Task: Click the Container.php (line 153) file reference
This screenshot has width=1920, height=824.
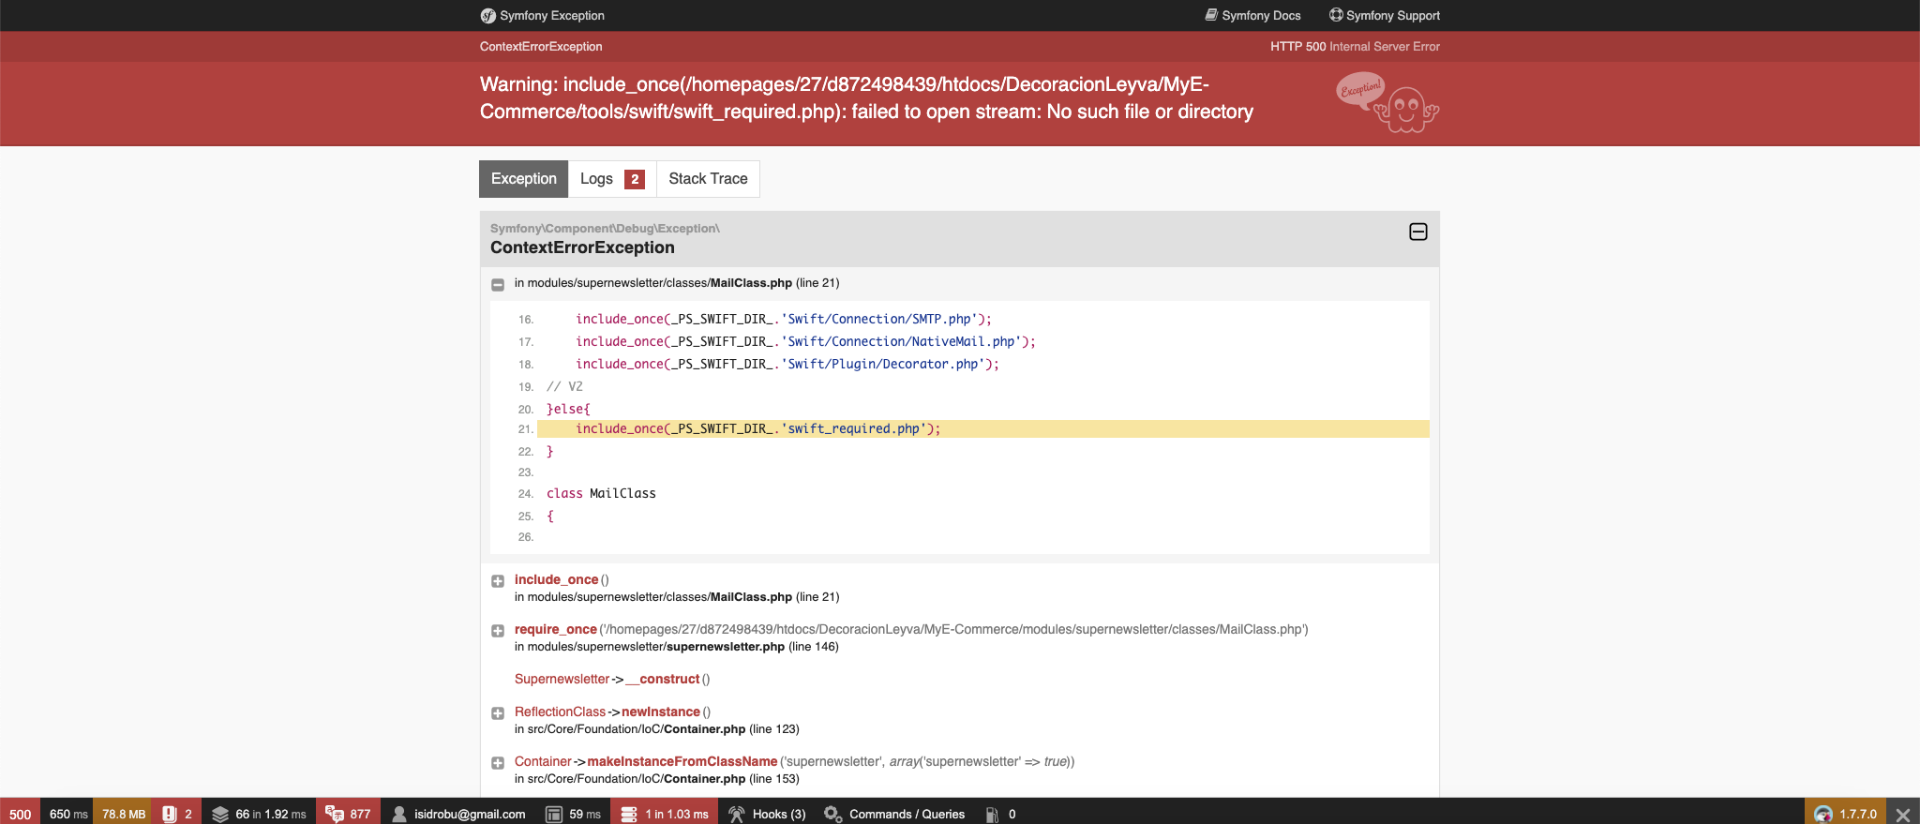Action: tap(656, 779)
